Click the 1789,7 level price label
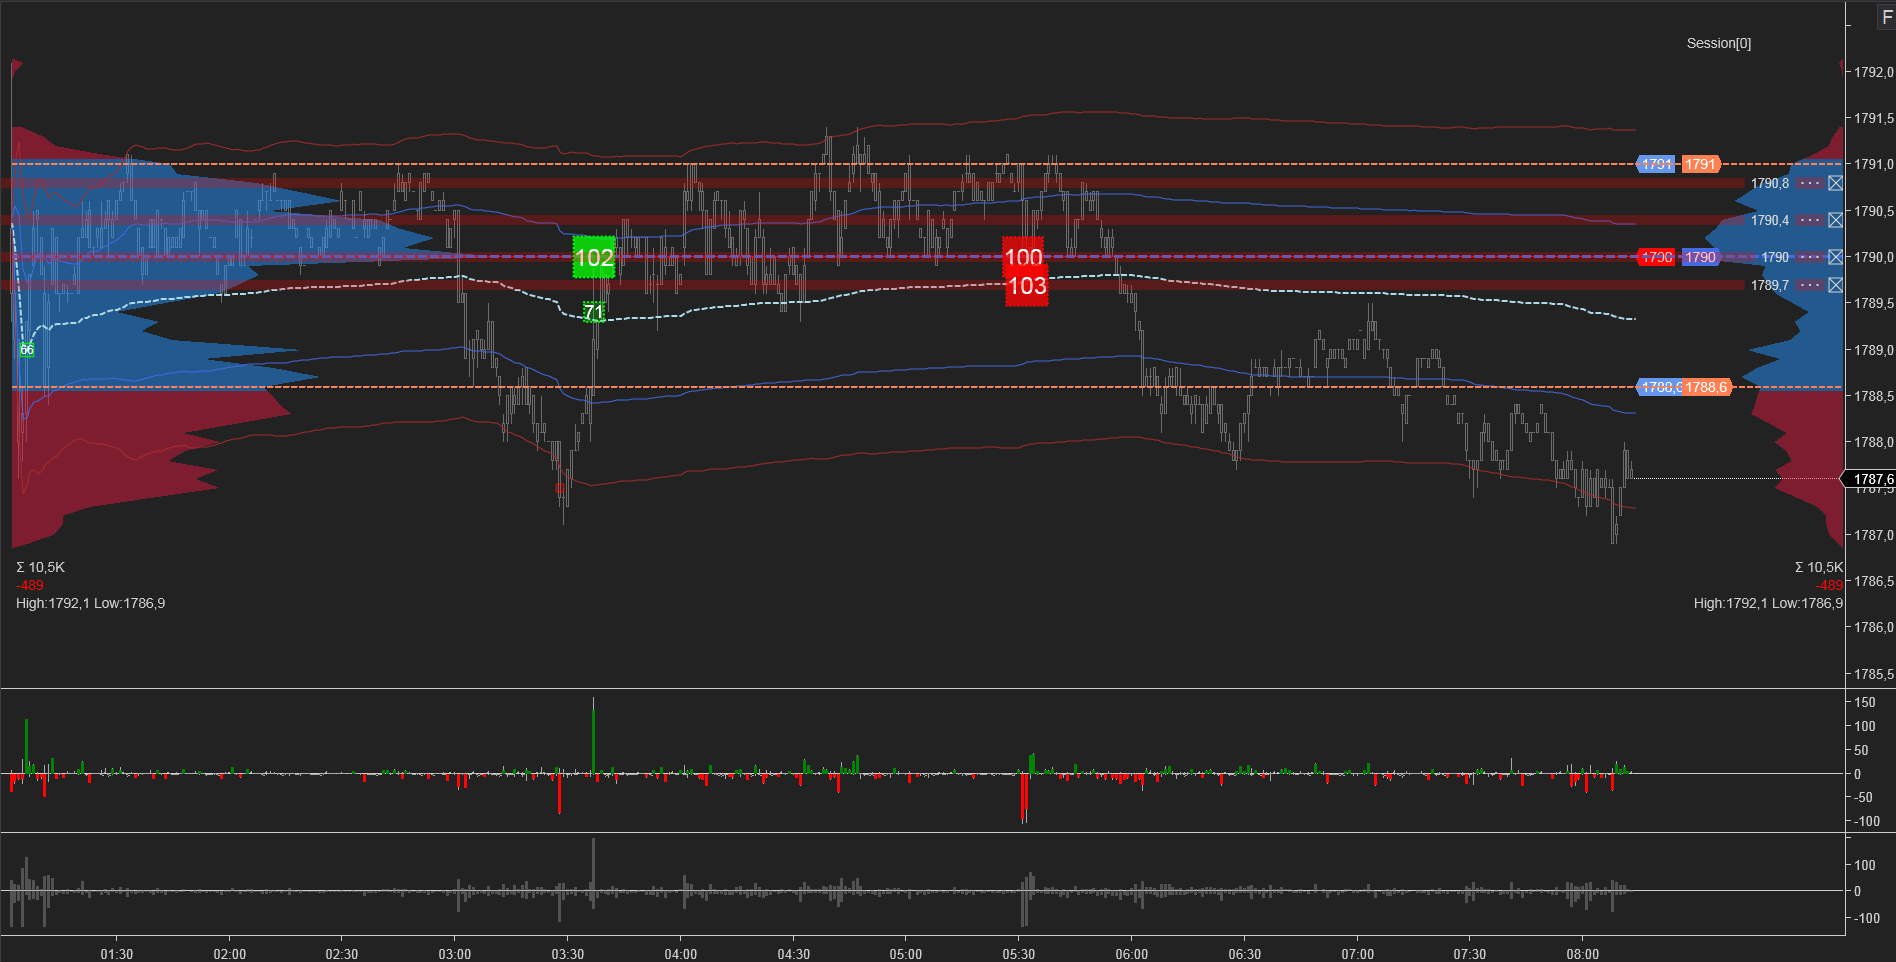 click(1770, 285)
